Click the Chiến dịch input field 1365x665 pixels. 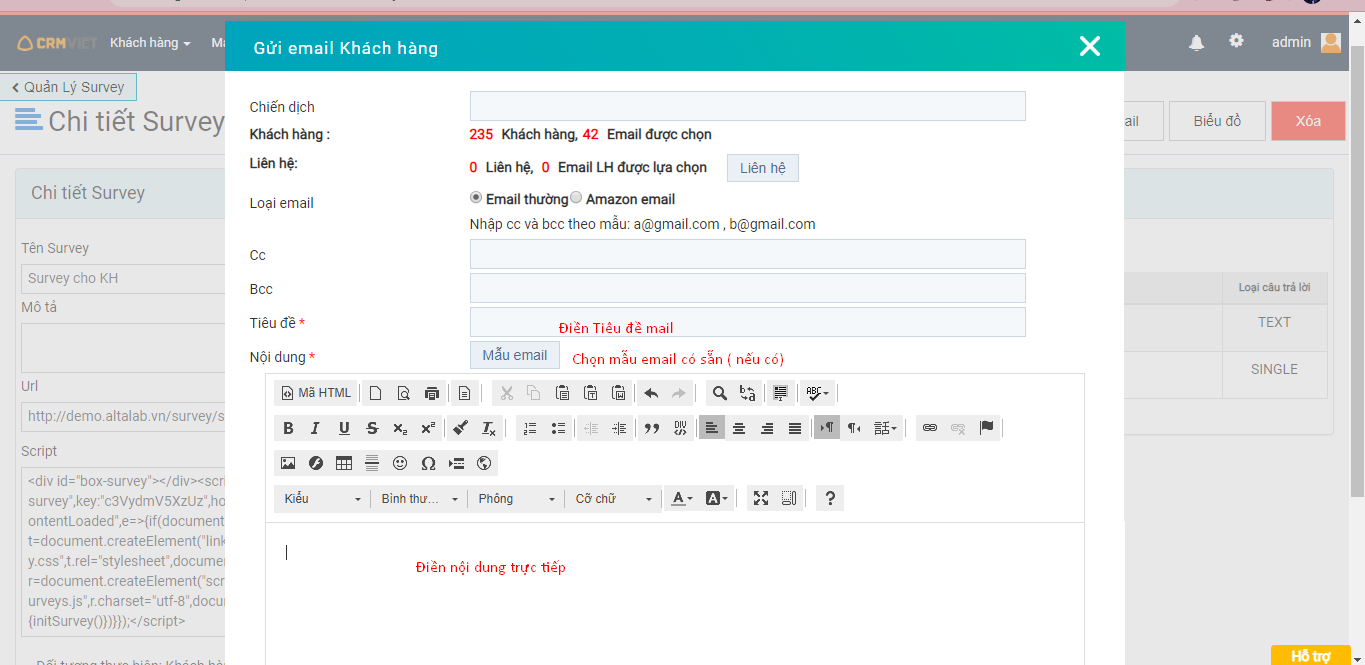tap(748, 106)
